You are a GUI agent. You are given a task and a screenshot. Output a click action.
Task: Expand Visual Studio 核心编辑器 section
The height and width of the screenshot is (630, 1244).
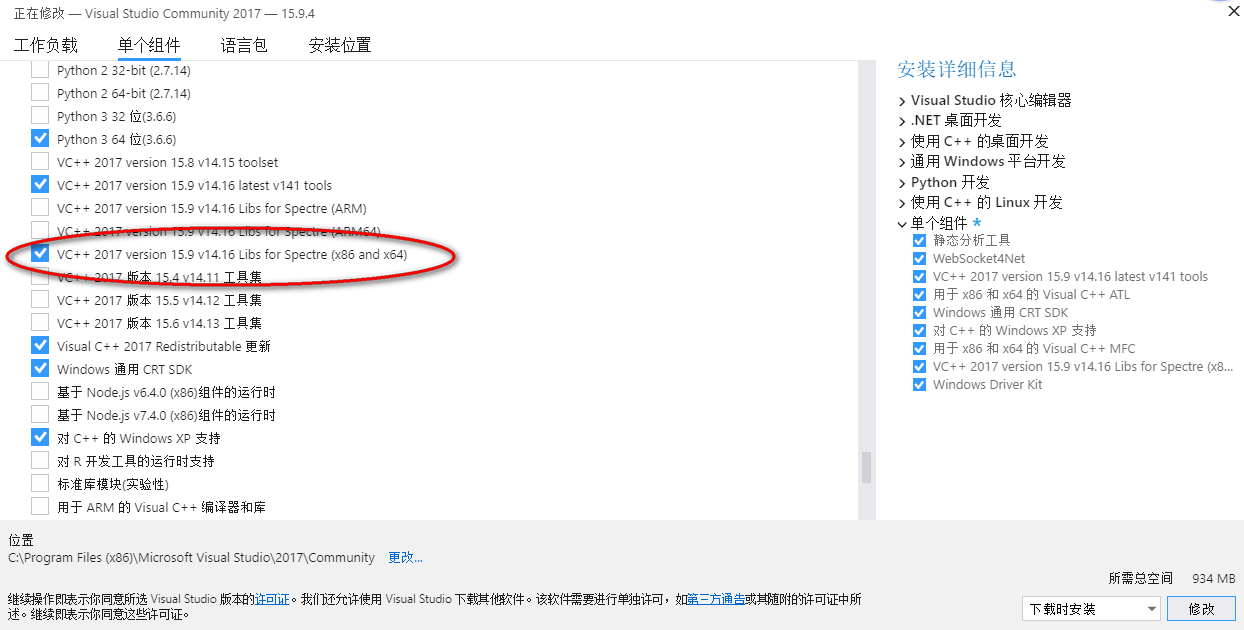903,101
